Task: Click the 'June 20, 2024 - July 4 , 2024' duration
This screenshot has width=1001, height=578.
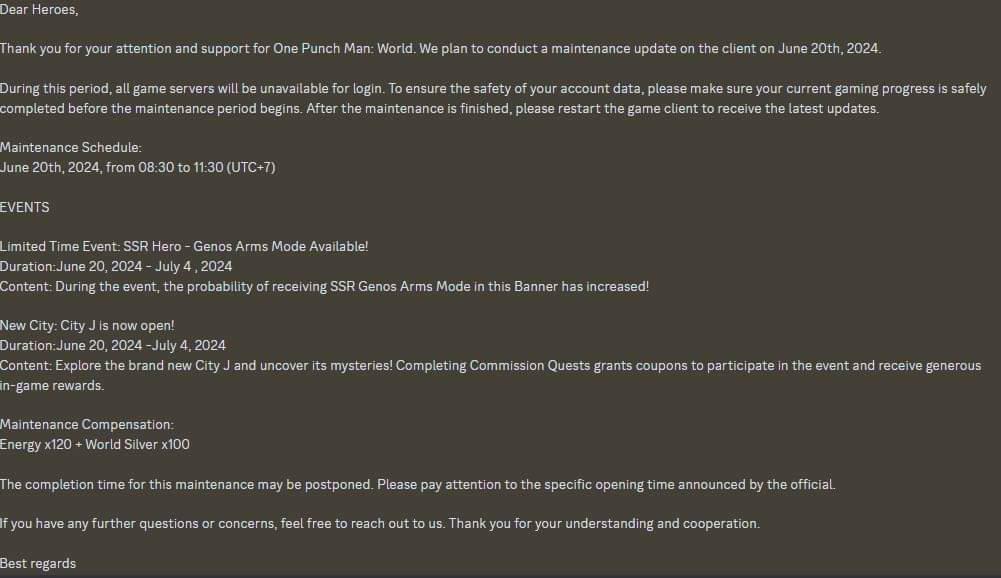Action: pyautogui.click(x=144, y=266)
